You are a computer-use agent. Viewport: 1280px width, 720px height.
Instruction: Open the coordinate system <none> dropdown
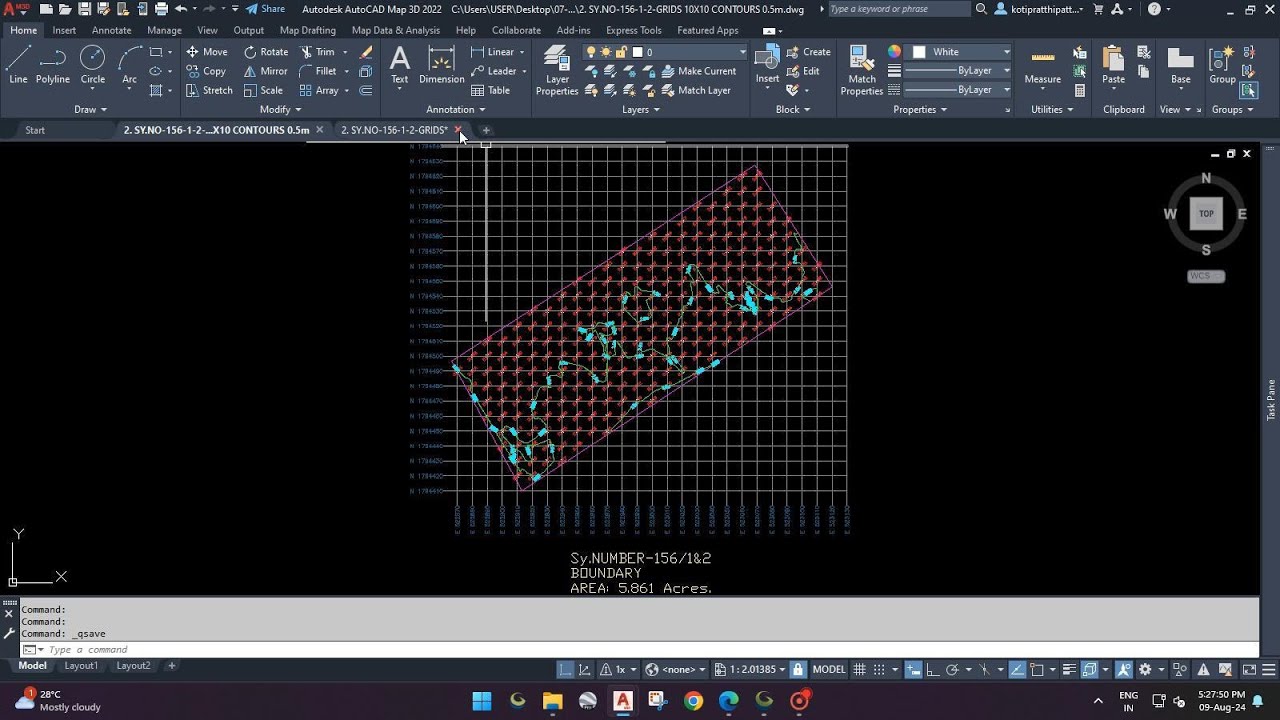coord(676,669)
